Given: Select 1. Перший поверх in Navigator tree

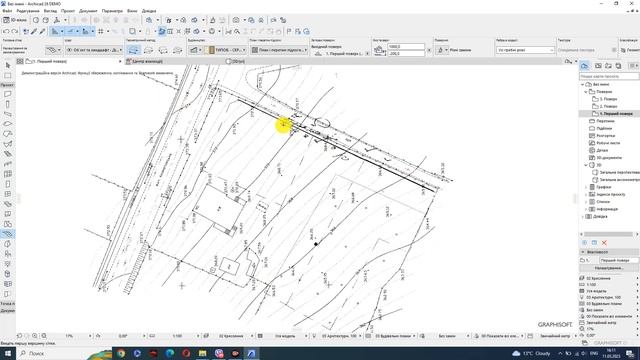Looking at the screenshot, I should tap(616, 113).
